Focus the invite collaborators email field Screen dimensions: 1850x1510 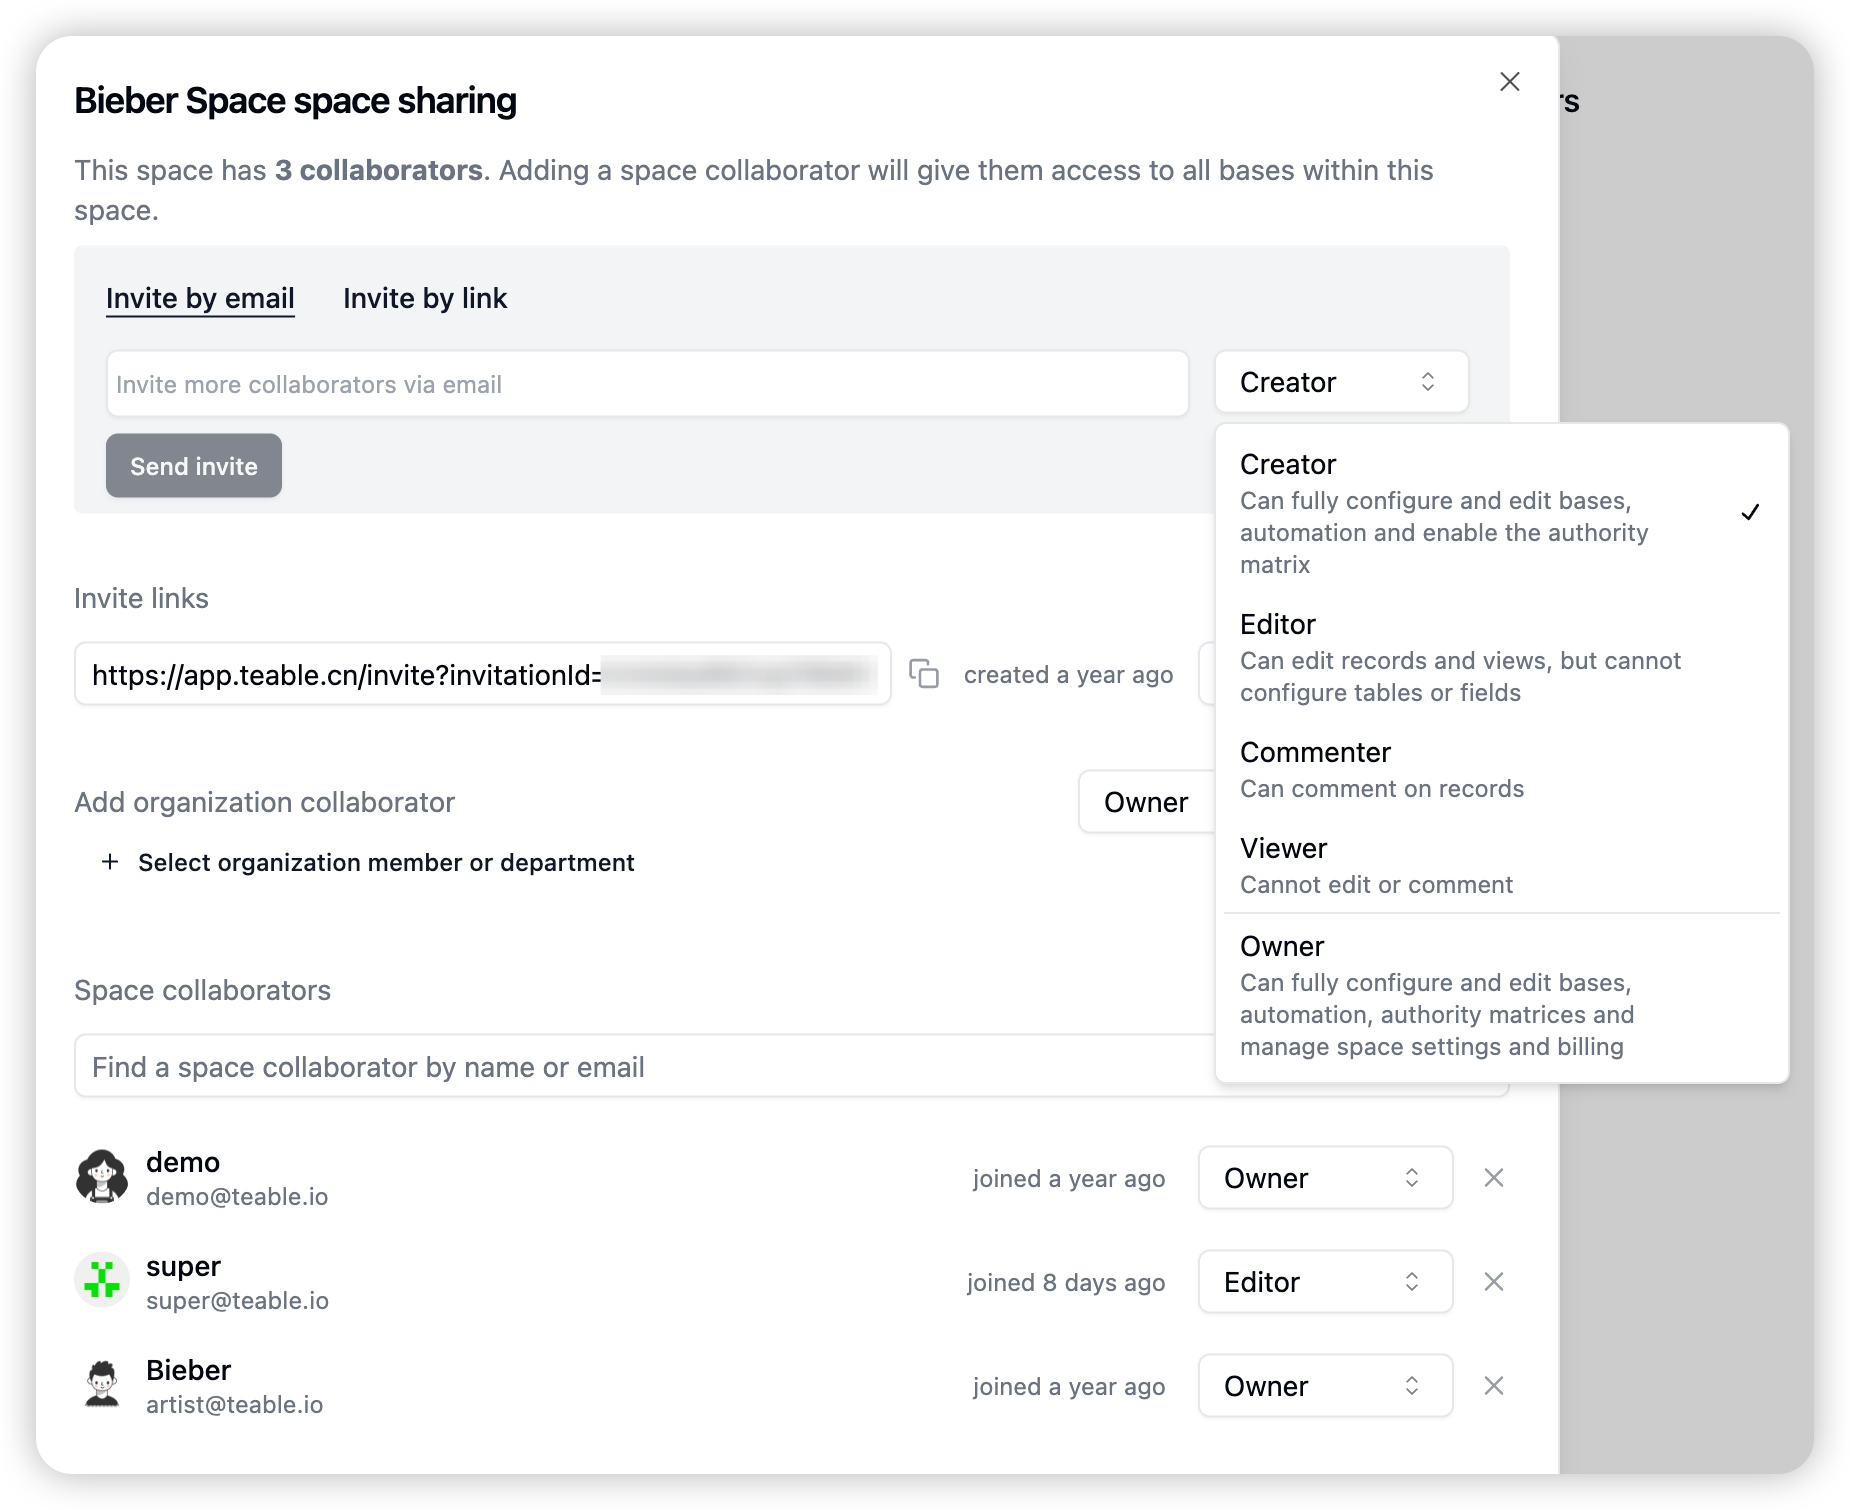tap(648, 384)
